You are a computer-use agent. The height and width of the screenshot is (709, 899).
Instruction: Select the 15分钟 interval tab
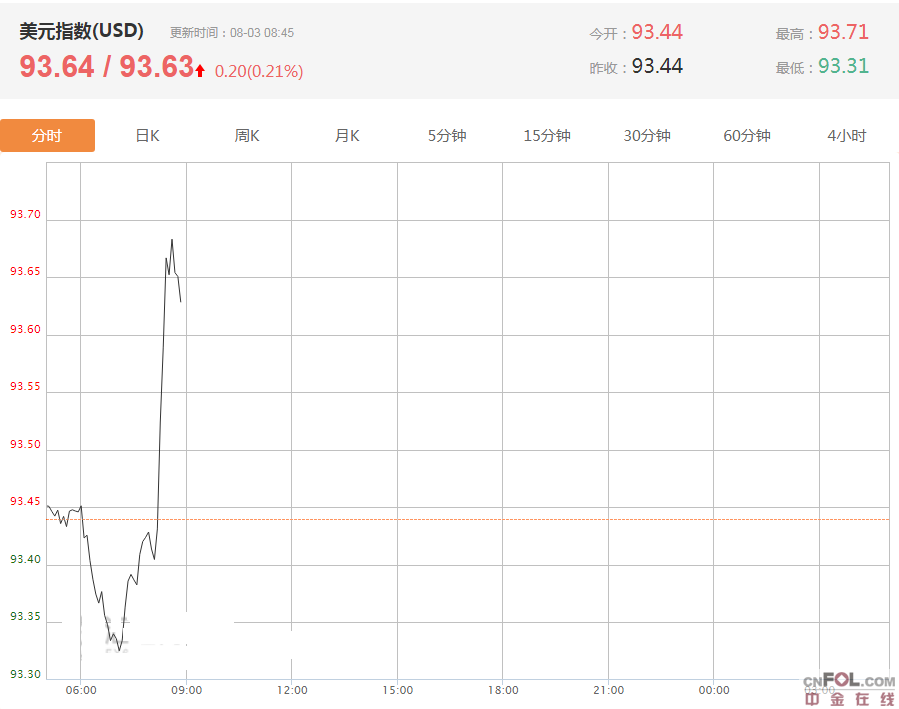(x=547, y=136)
